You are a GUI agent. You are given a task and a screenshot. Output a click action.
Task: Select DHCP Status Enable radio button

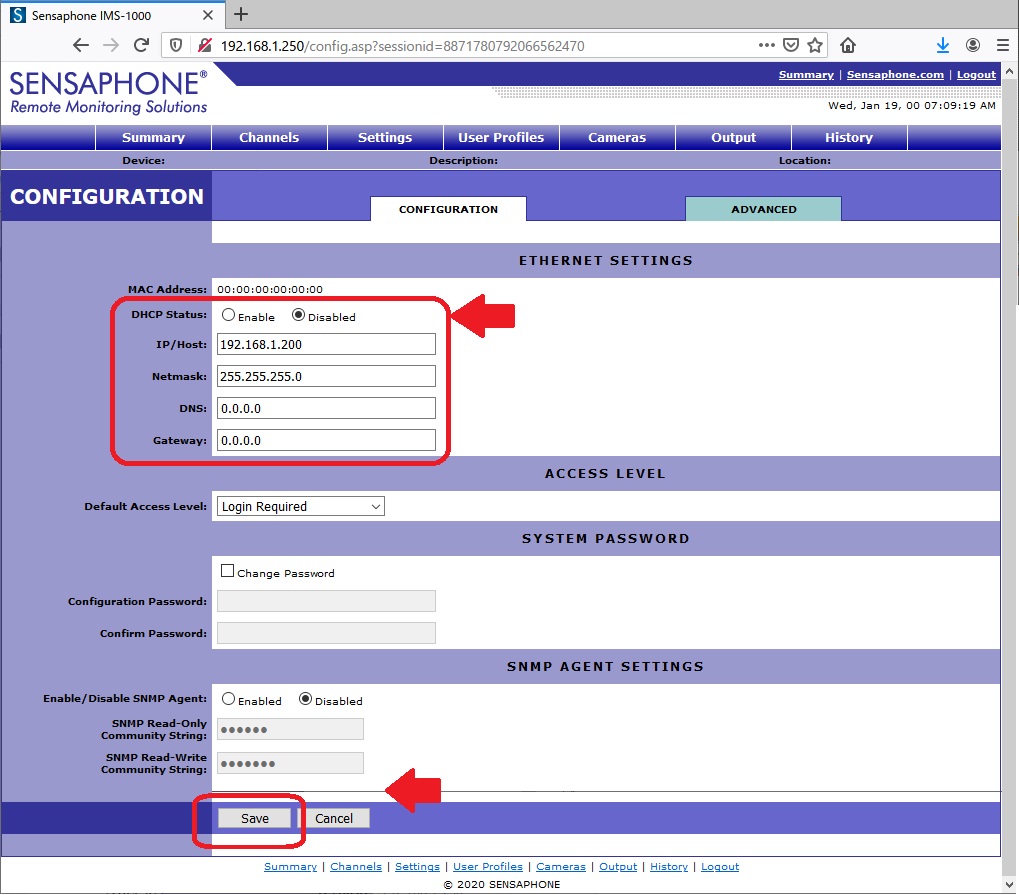pyautogui.click(x=228, y=315)
